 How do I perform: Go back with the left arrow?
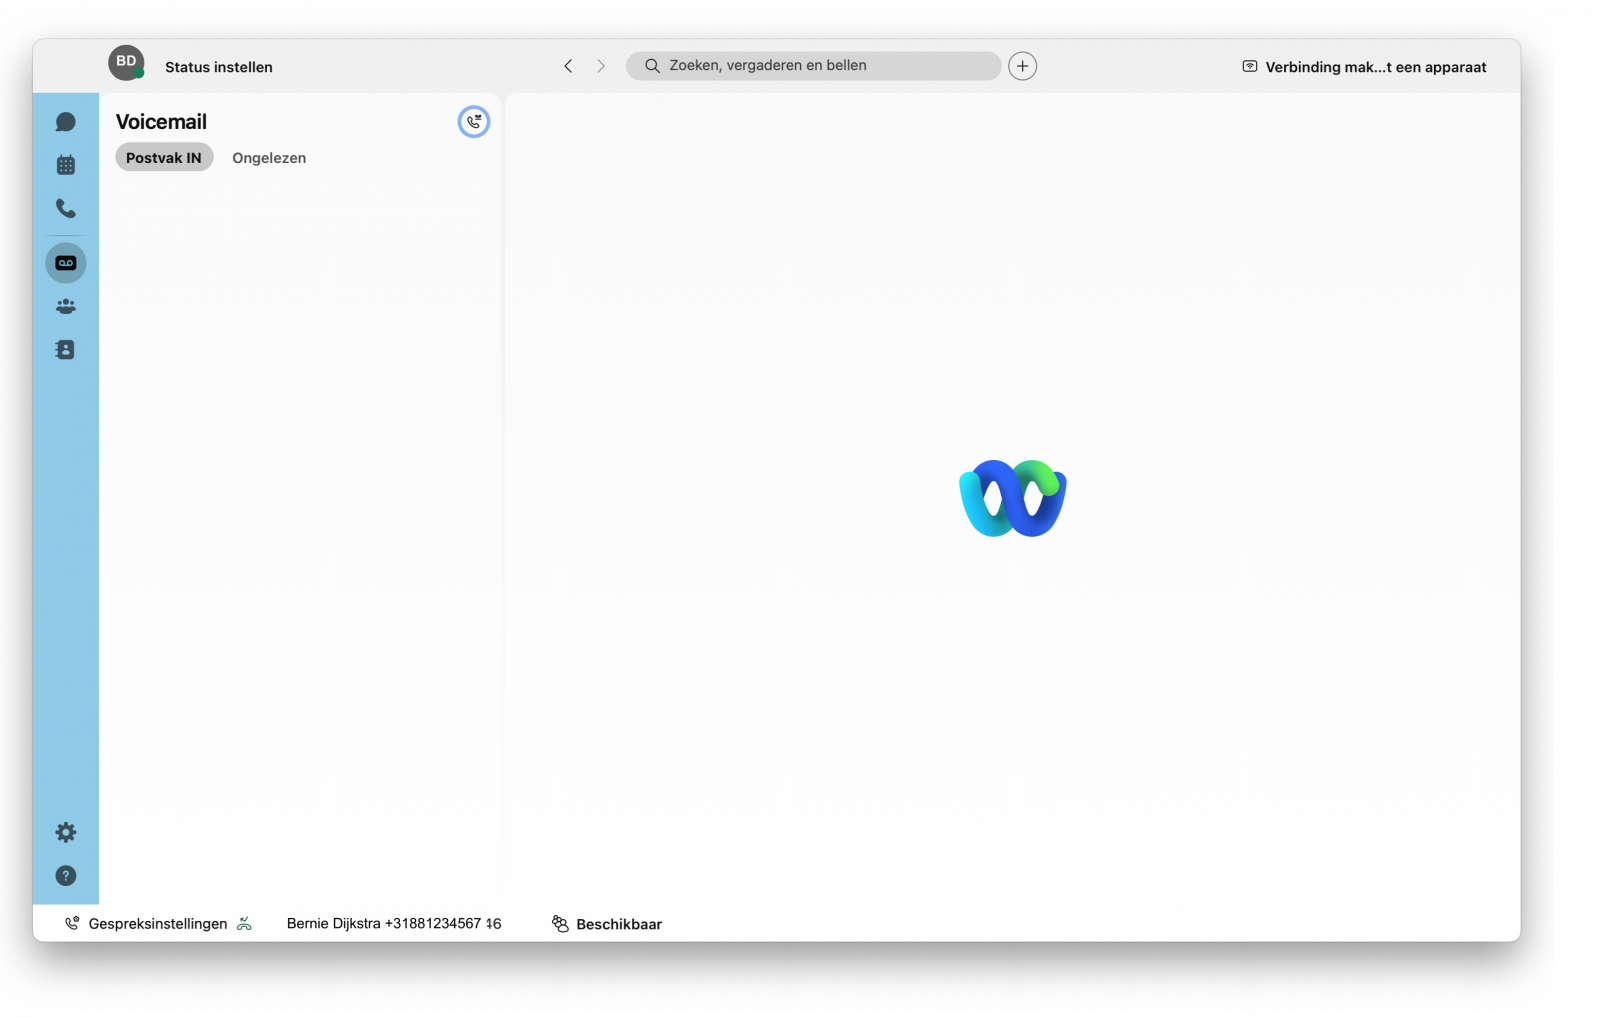coord(568,66)
